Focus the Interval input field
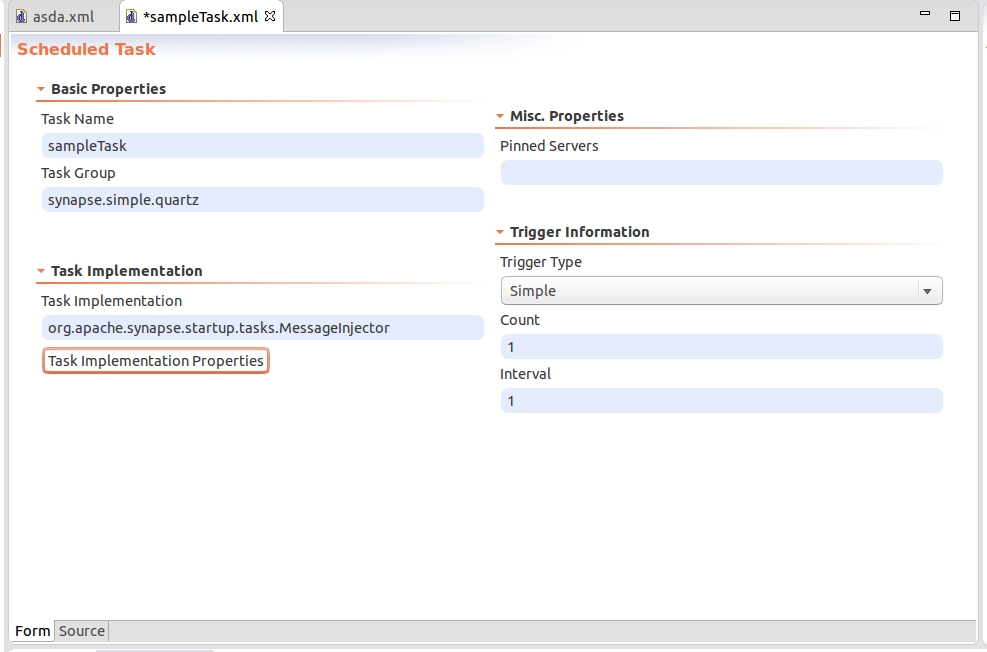 721,401
